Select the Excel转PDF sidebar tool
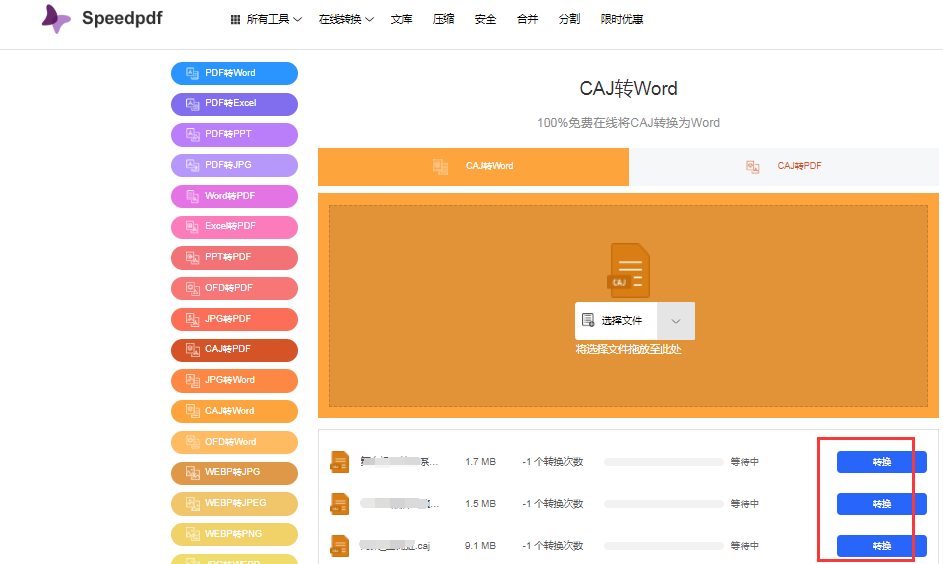943x564 pixels. pos(235,227)
